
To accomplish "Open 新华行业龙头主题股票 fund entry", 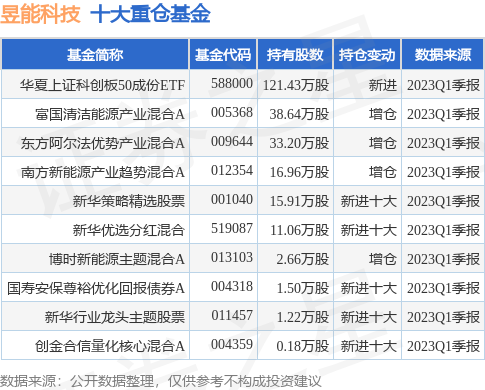I will (115, 317).
